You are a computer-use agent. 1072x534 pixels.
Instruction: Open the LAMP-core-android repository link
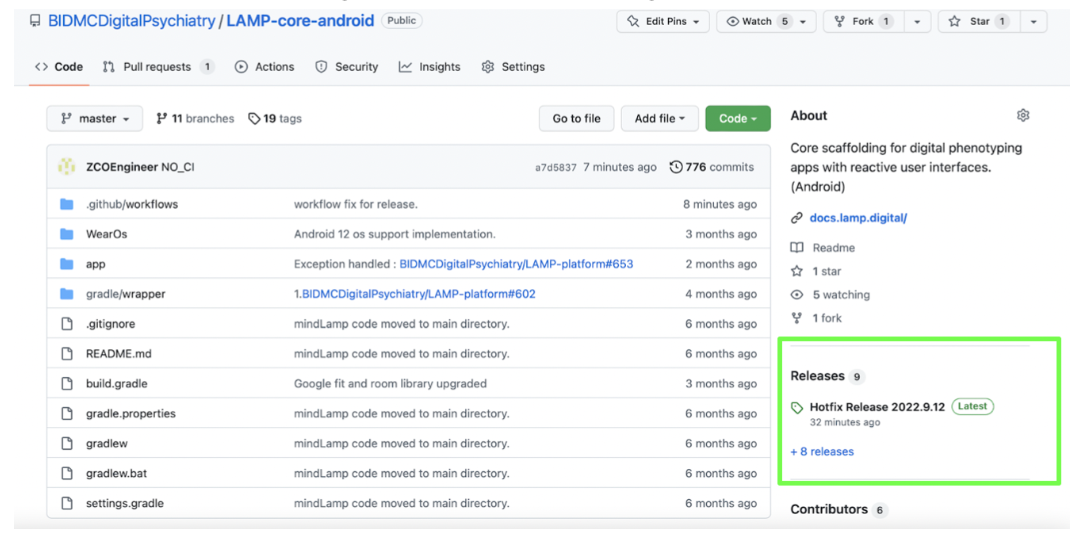tap(300, 21)
